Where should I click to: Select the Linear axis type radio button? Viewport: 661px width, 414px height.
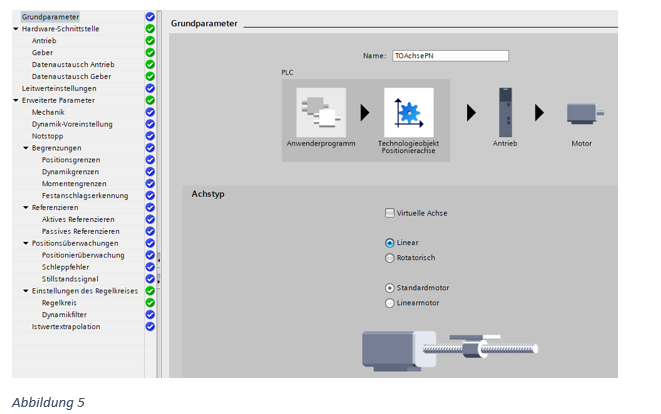390,243
